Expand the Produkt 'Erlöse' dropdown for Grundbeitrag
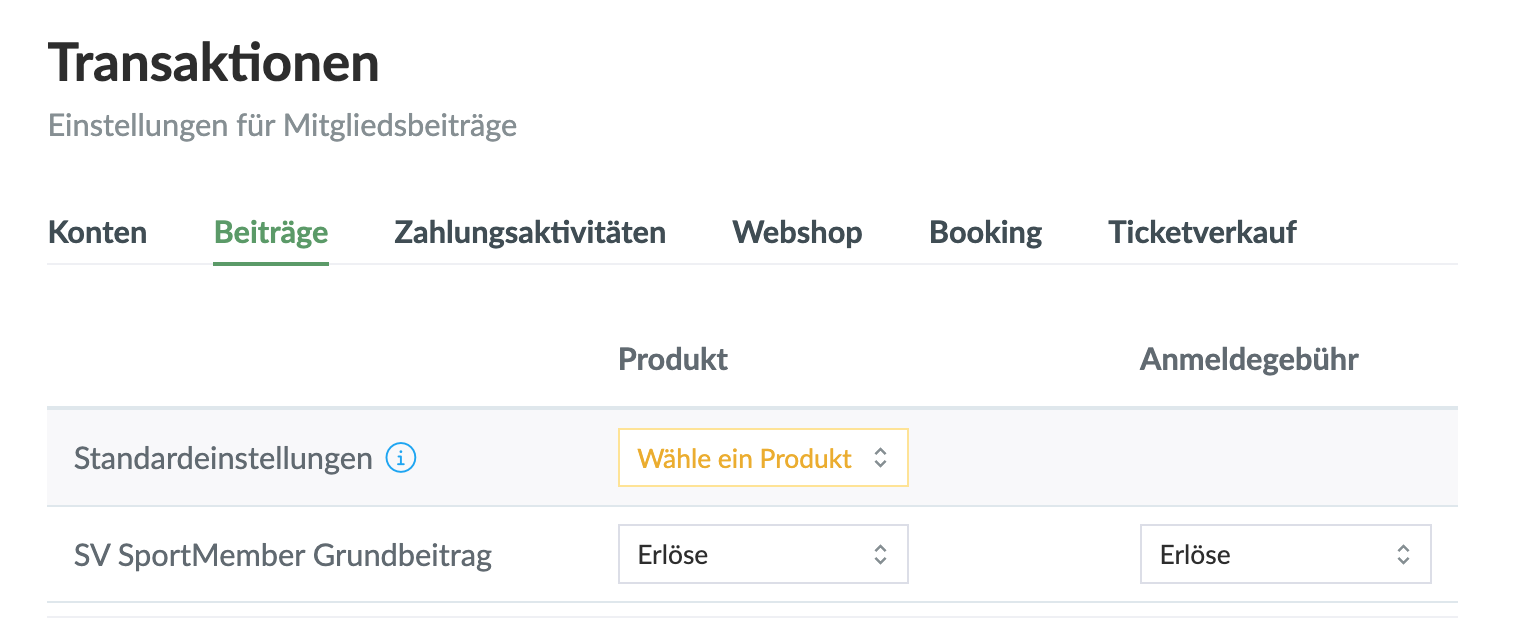The width and height of the screenshot is (1522, 630). [x=762, y=554]
